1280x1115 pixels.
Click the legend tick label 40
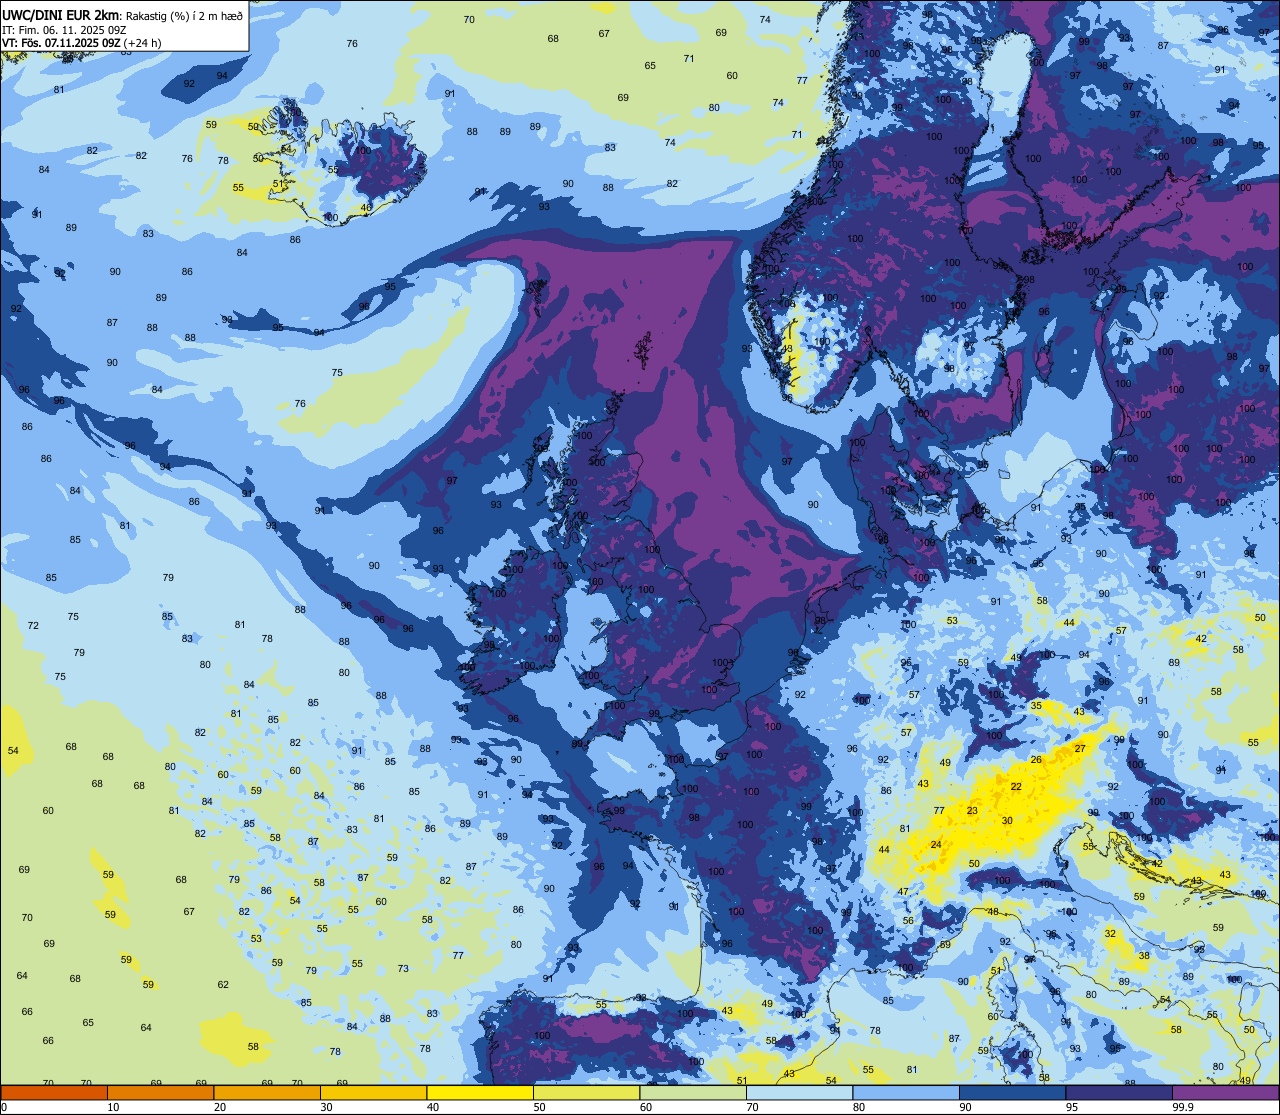coord(433,1107)
